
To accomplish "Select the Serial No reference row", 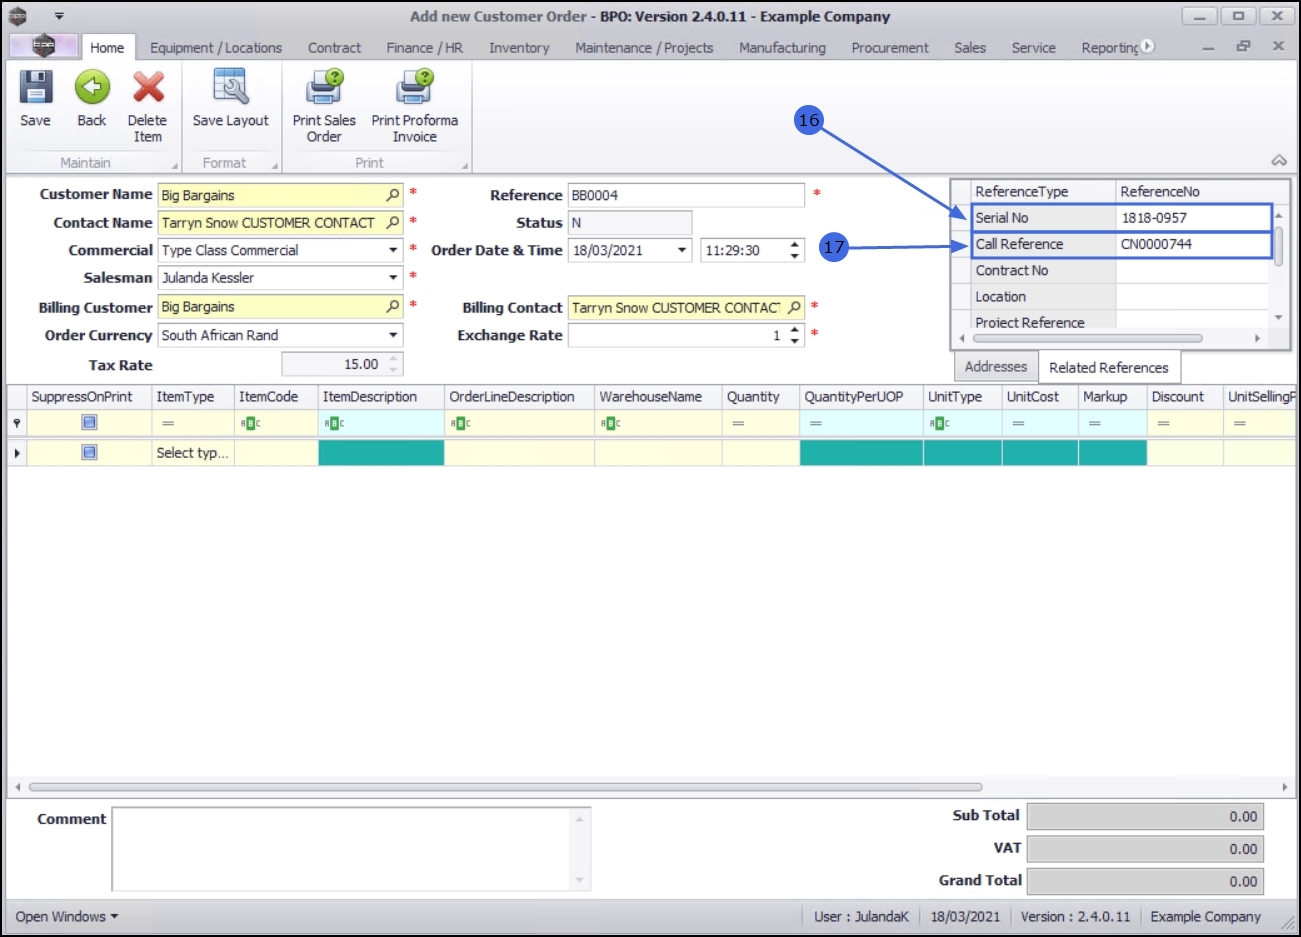I will coord(1121,218).
